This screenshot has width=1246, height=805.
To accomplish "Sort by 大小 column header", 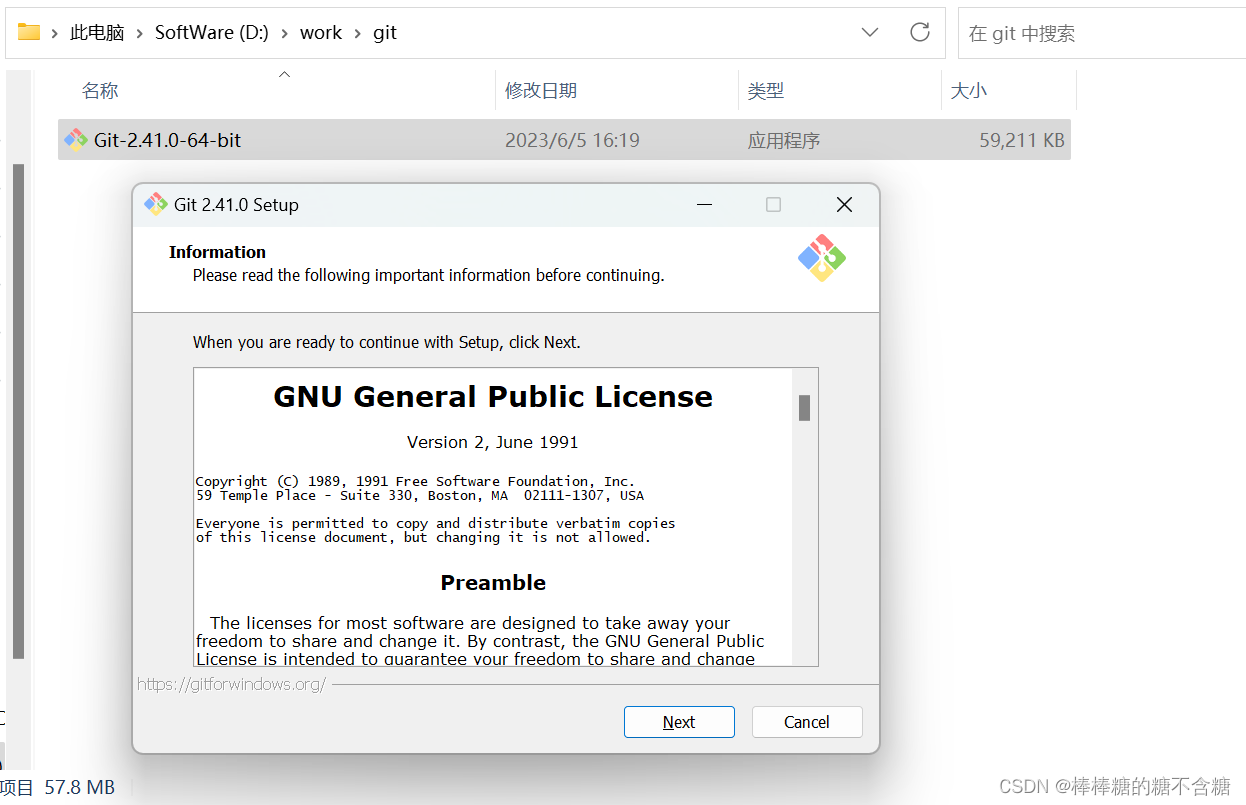I will coord(968,91).
